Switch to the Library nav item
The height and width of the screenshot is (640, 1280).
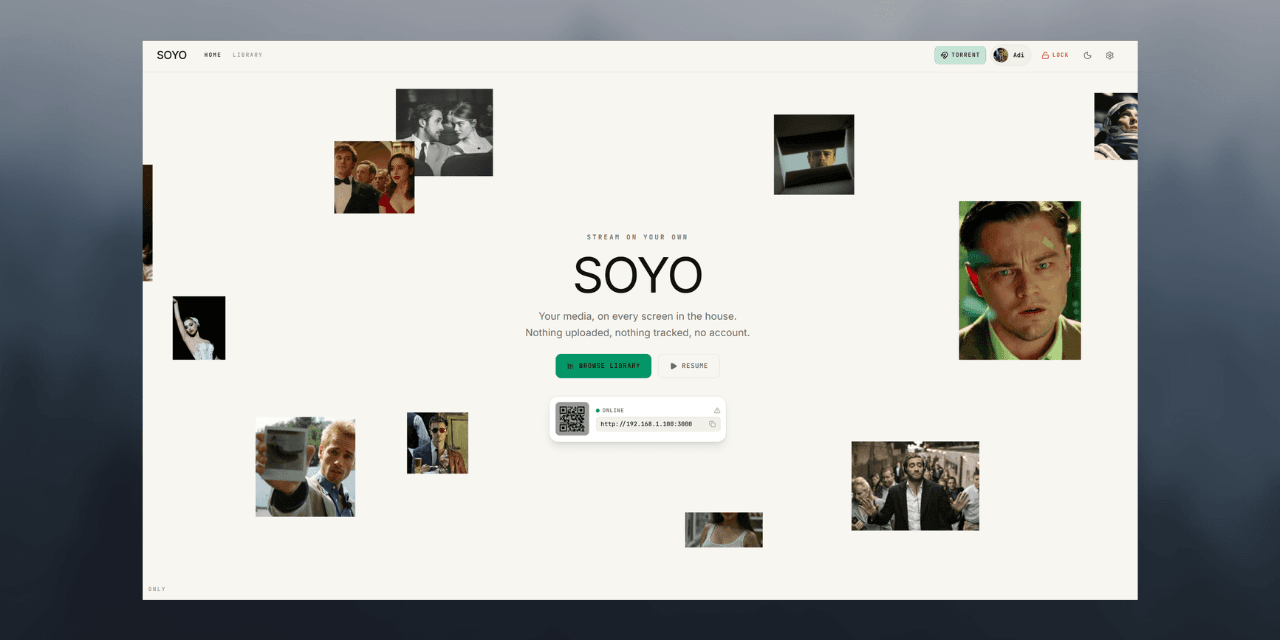point(247,55)
